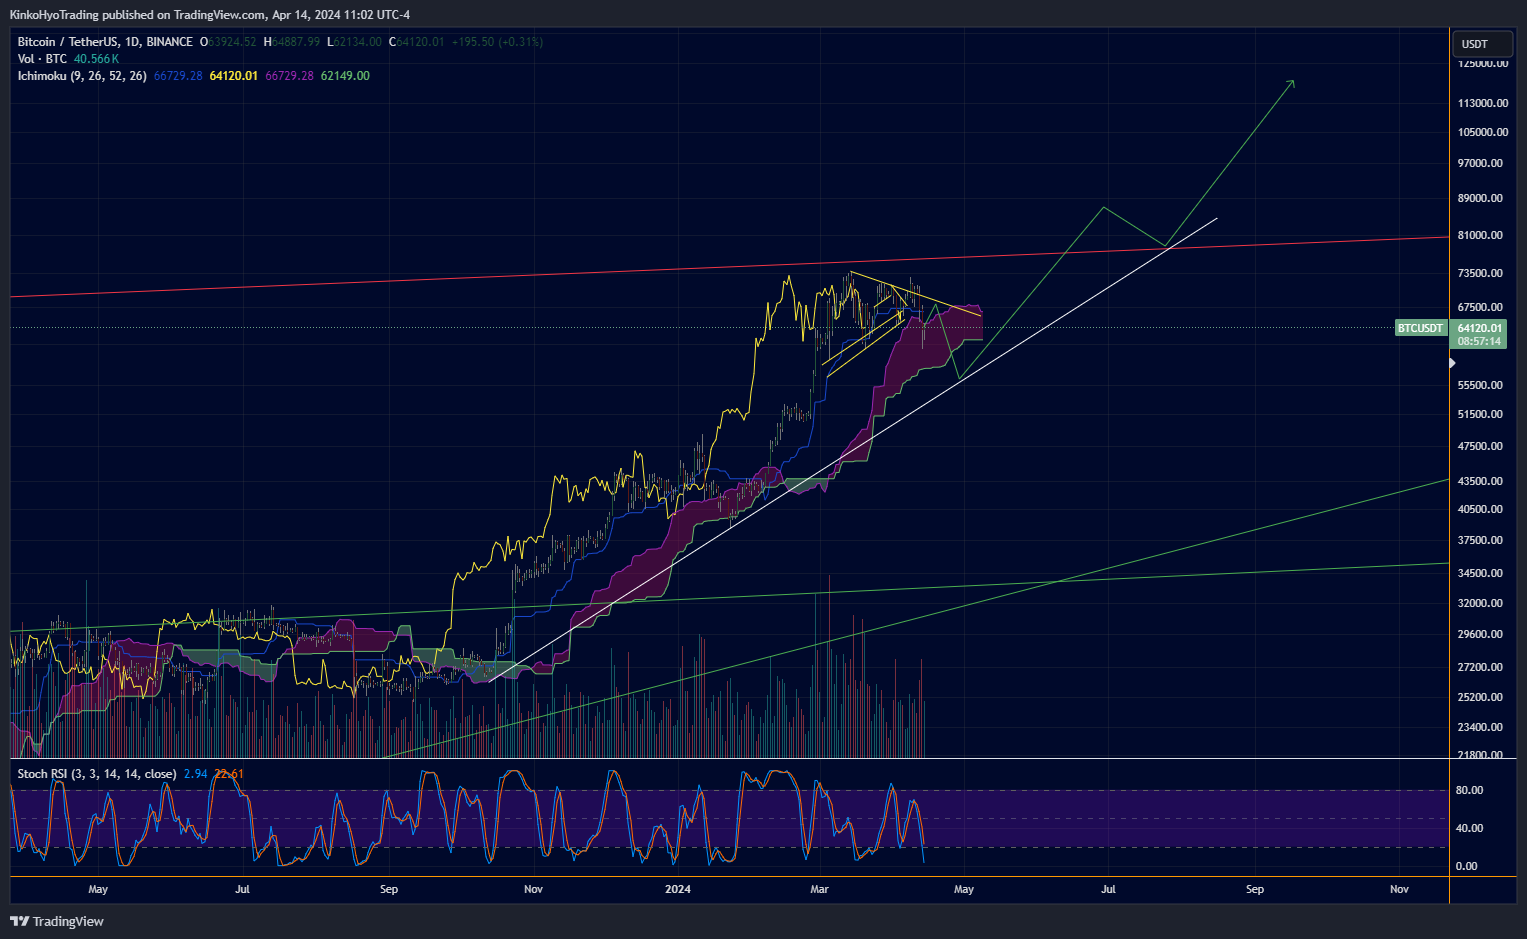Click the 29600.00 price axis label
The width and height of the screenshot is (1527, 939).
click(x=1481, y=634)
